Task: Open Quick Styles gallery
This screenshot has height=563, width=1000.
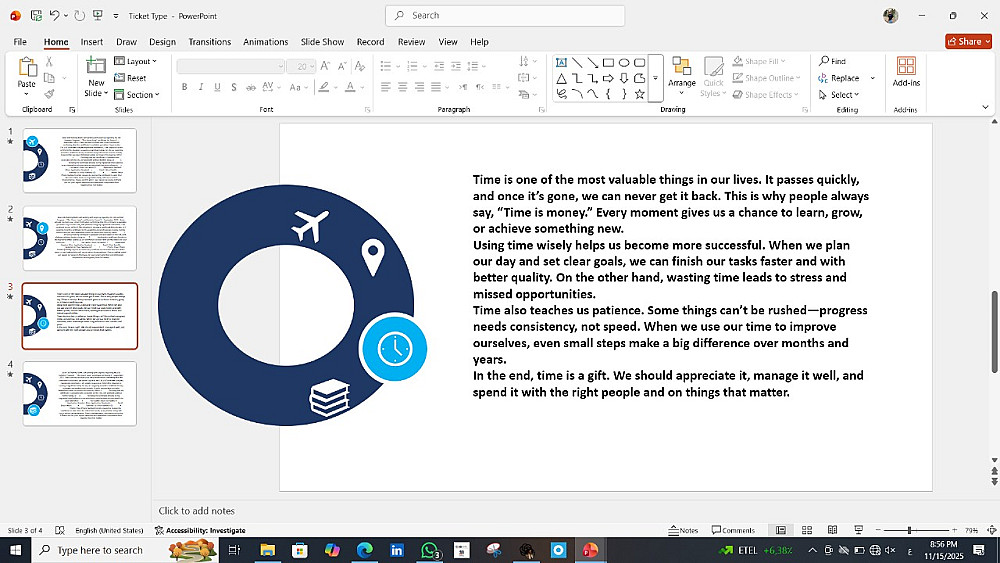Action: click(x=713, y=77)
